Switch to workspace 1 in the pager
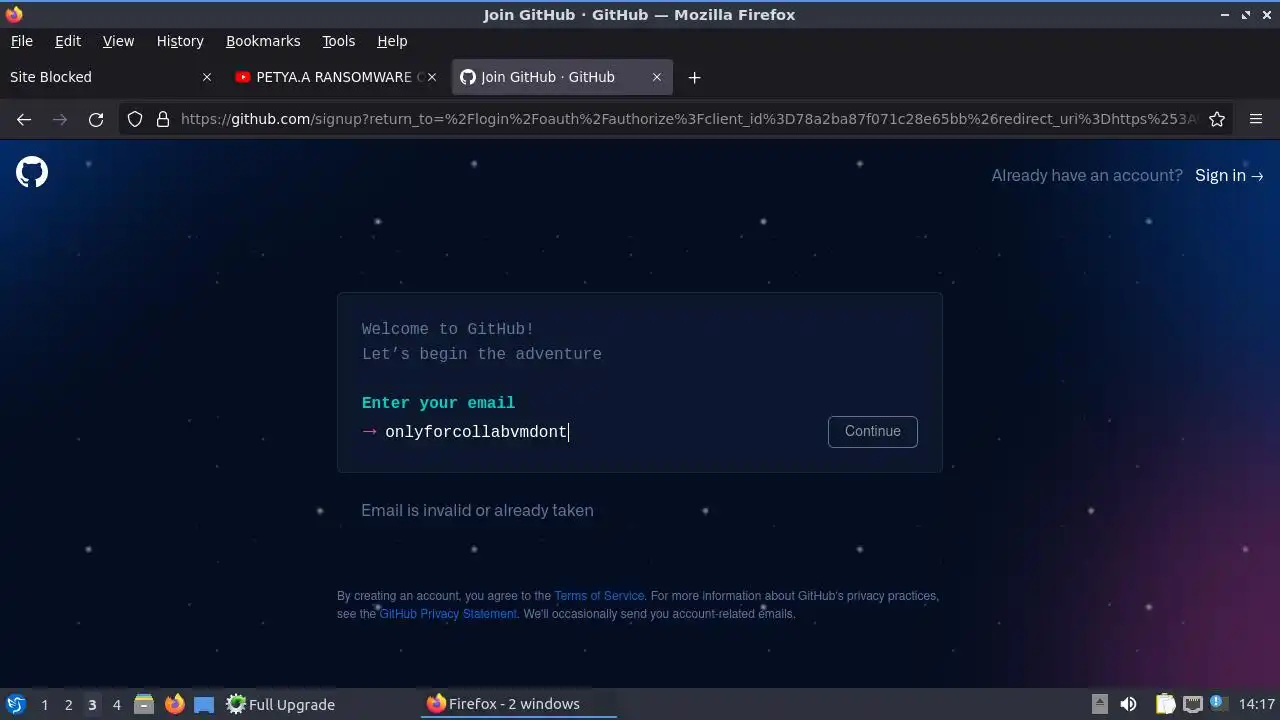 (x=44, y=705)
